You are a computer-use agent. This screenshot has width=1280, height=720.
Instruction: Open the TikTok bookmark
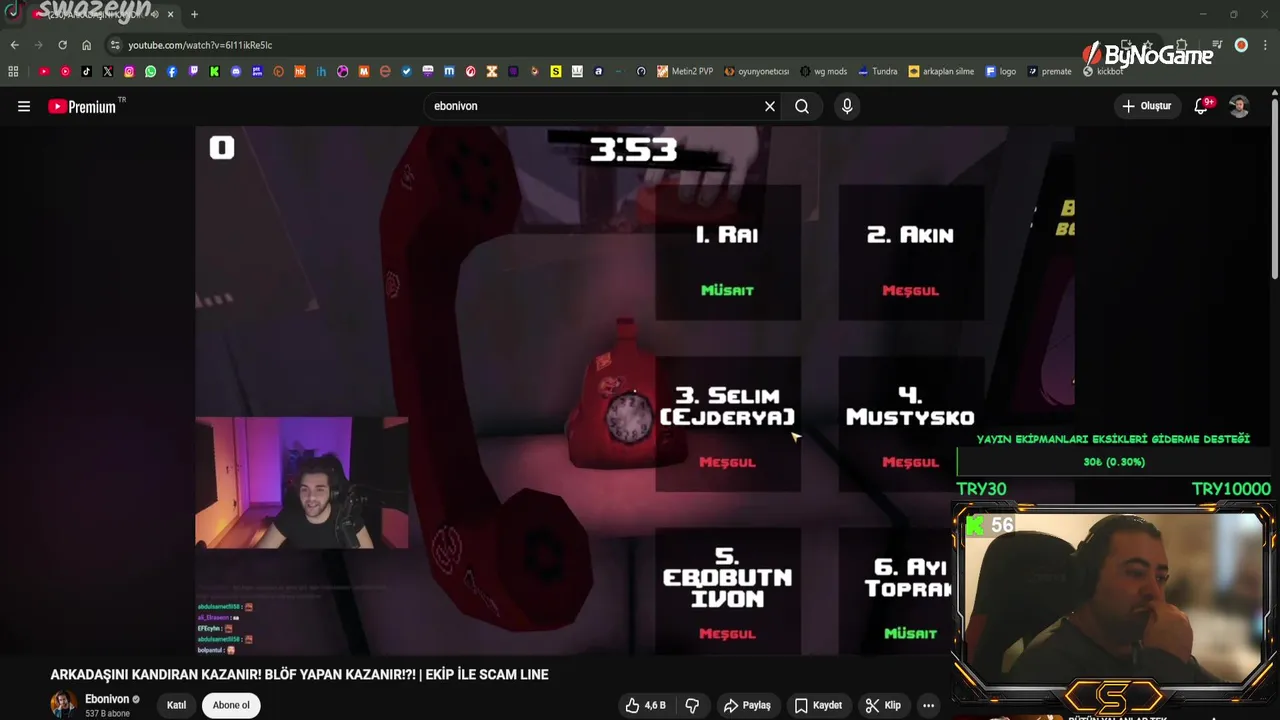click(86, 72)
